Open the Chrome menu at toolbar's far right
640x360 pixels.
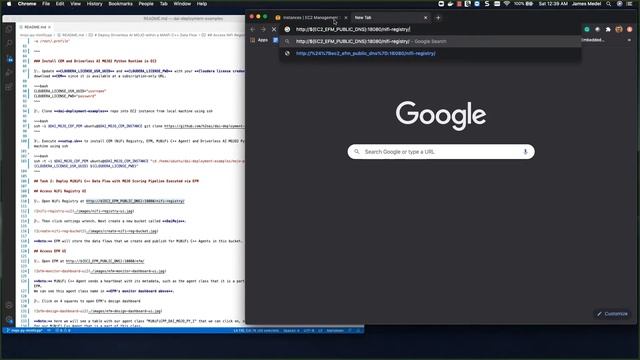629,29
